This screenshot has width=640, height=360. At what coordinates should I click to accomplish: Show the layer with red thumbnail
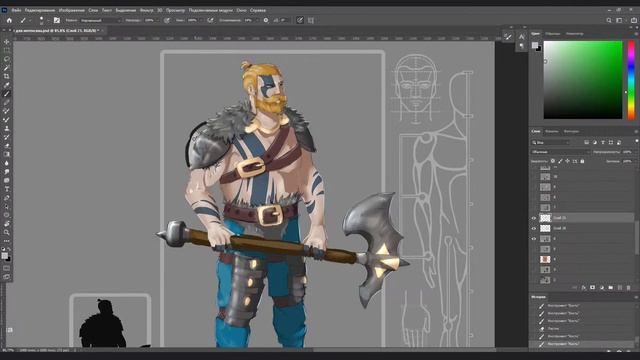[534, 259]
